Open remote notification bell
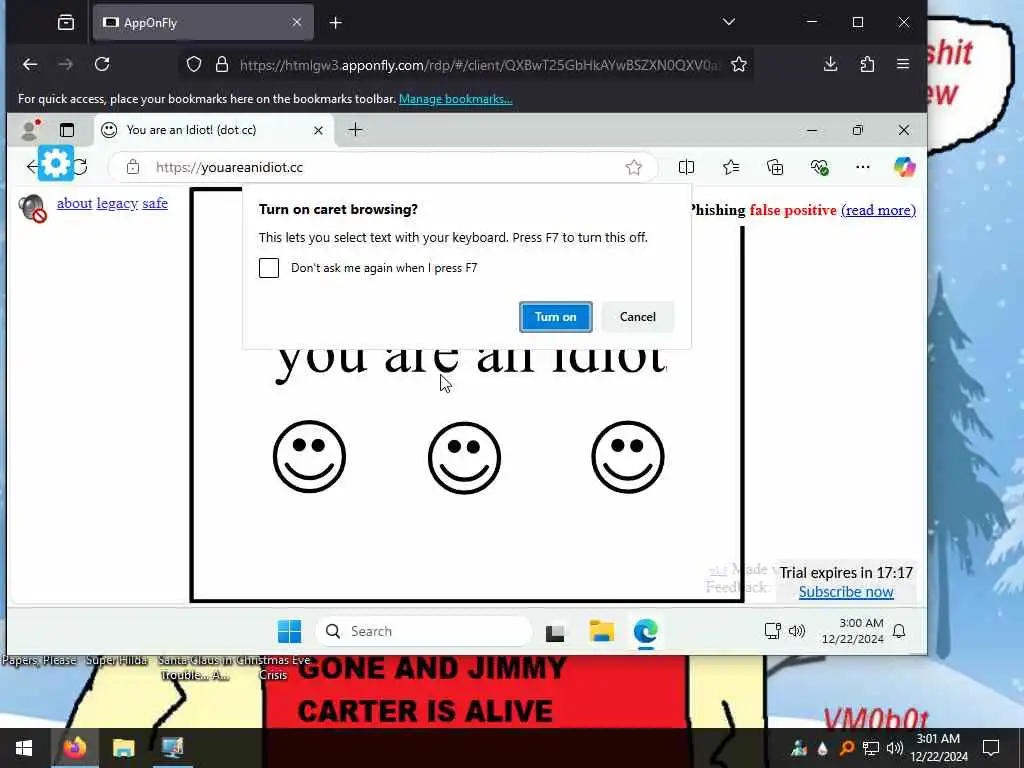 899,631
